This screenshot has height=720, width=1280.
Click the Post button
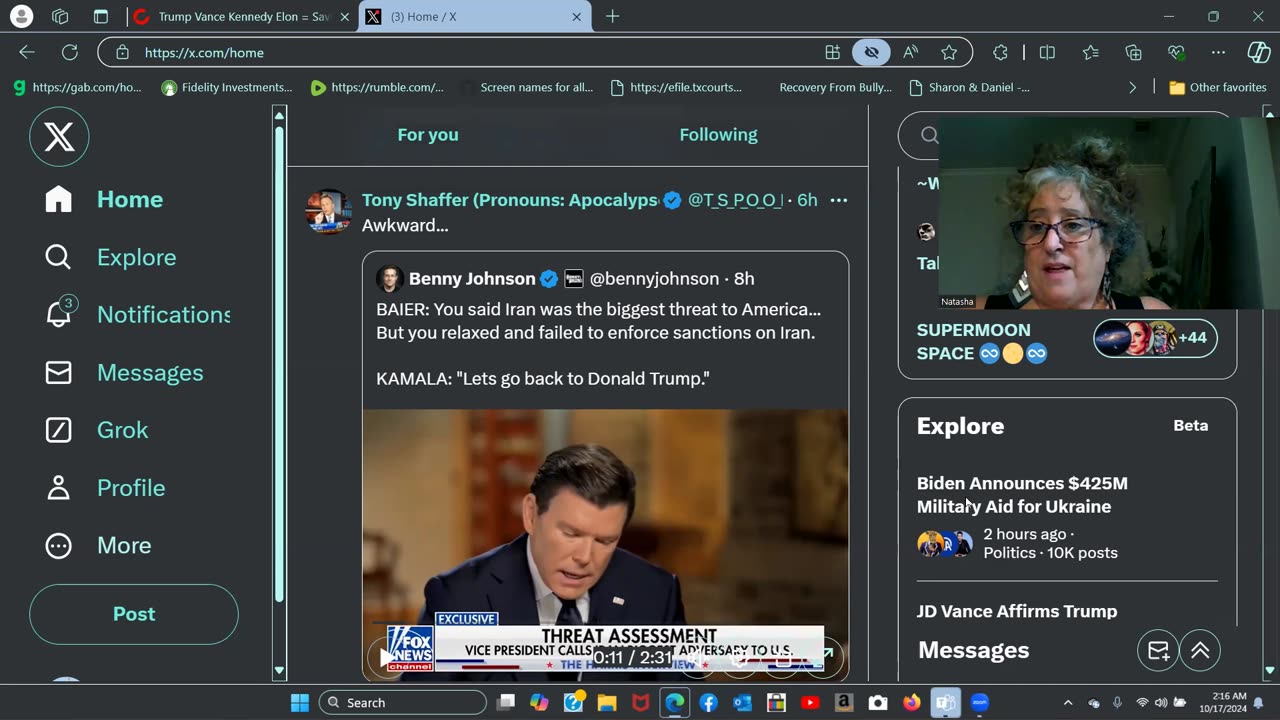click(x=134, y=614)
